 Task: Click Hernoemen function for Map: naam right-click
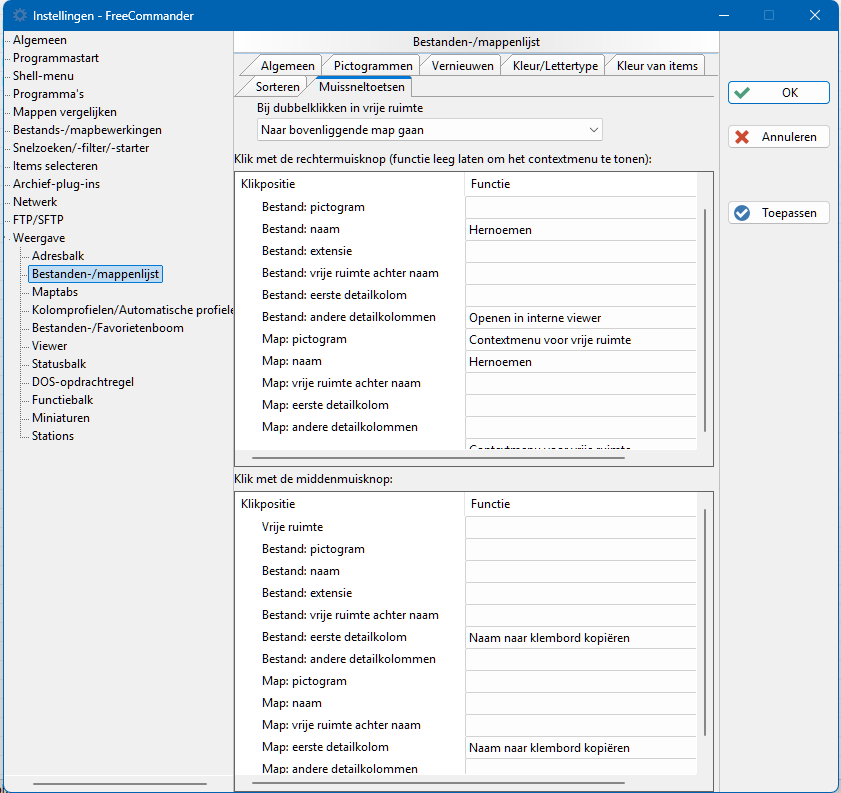click(580, 362)
